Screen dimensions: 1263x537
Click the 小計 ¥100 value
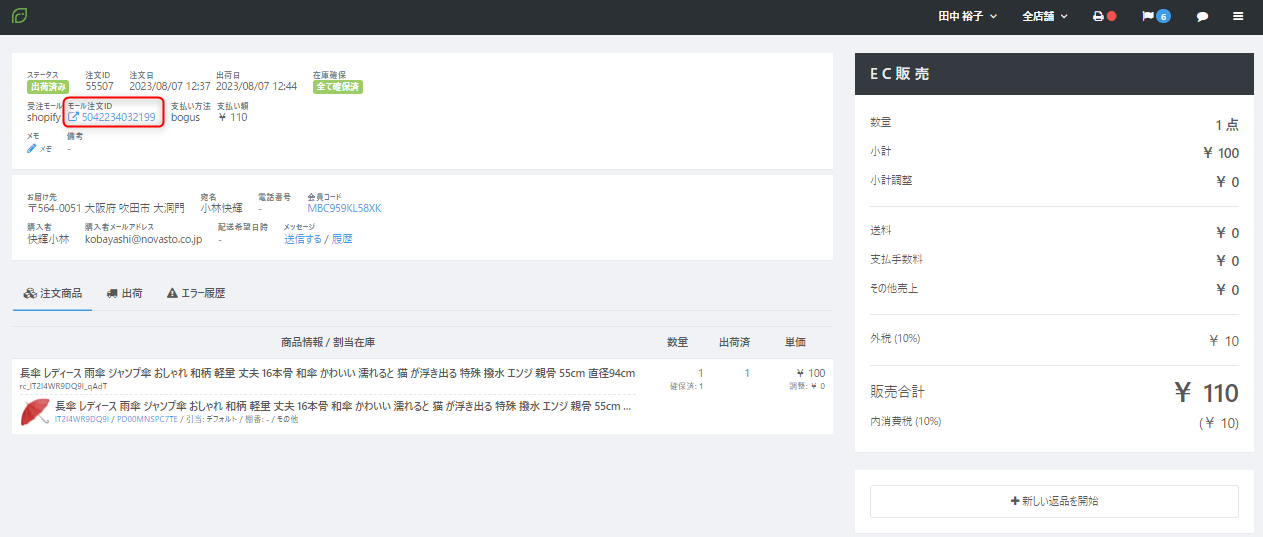coord(1221,153)
